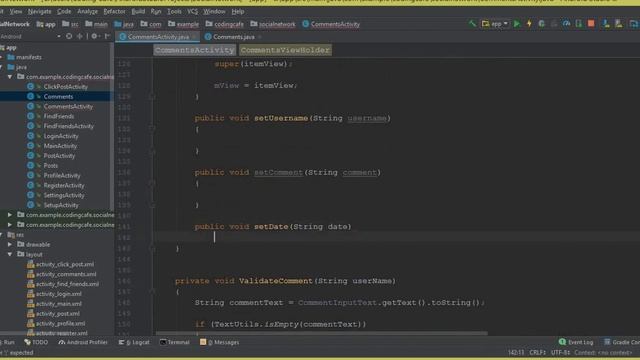Image resolution: width=640 pixels, height=360 pixels.
Task: Click the Terminal tool window icon
Action: [163, 342]
